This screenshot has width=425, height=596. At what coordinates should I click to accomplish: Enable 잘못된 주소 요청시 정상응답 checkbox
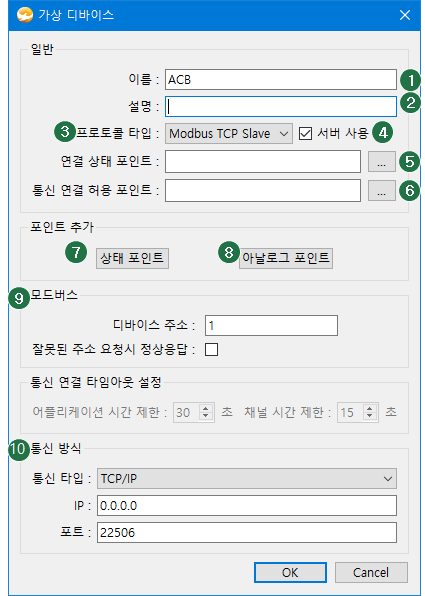pyautogui.click(x=211, y=349)
